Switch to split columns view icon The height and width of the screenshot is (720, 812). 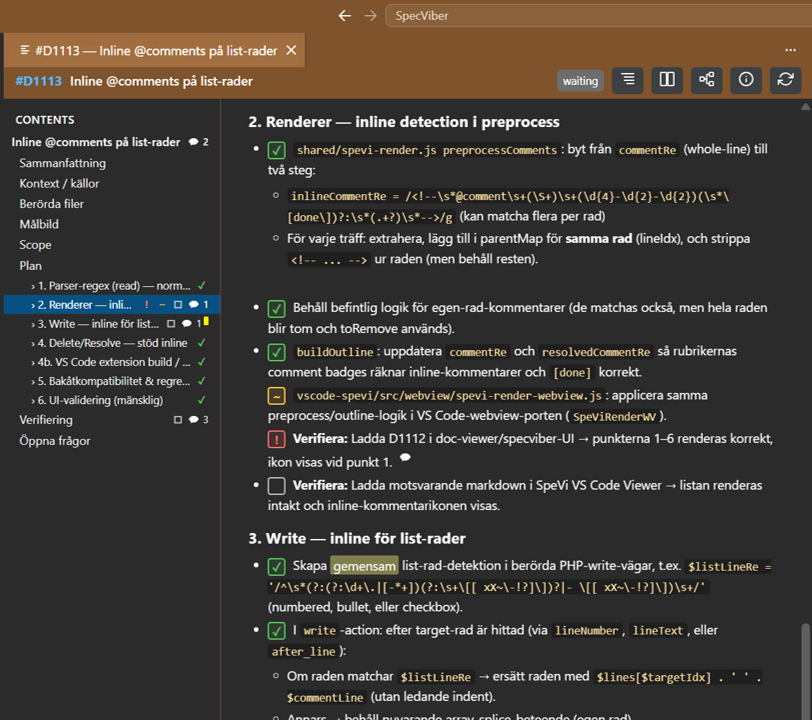(667, 80)
